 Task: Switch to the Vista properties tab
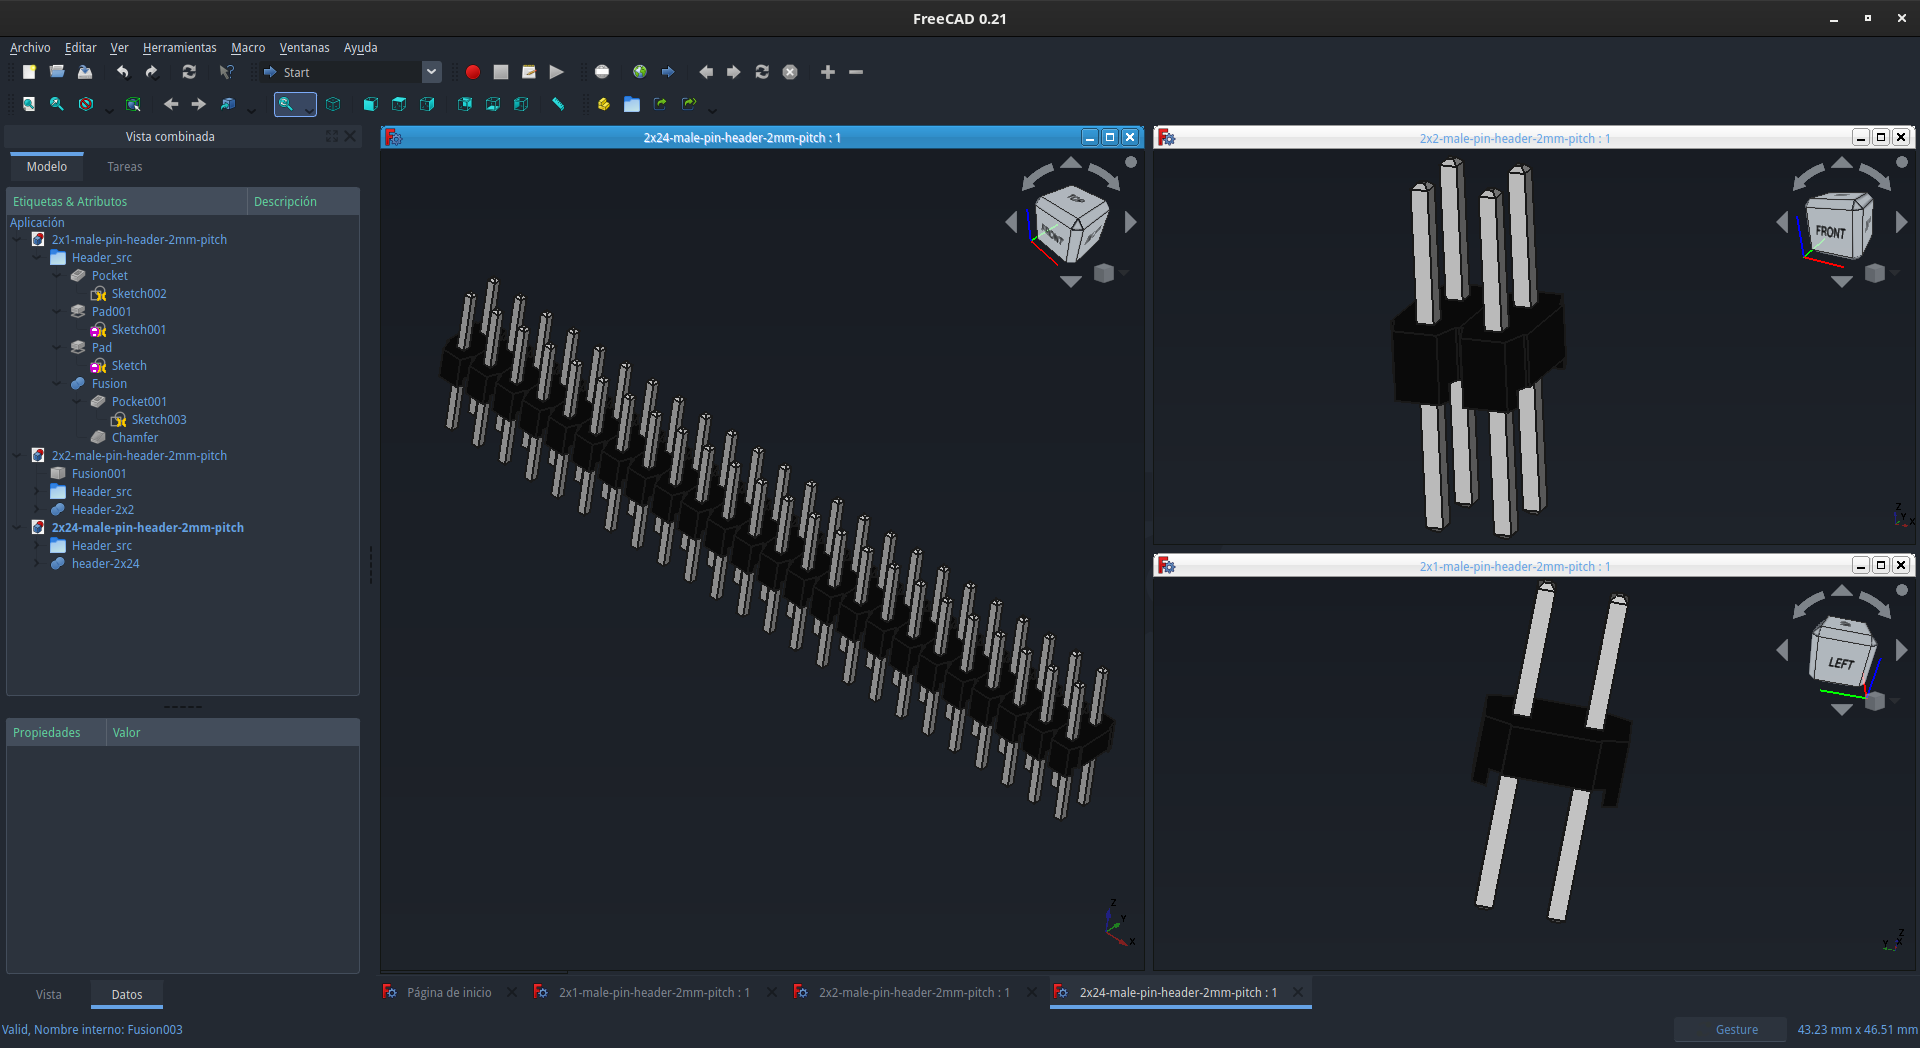(49, 995)
